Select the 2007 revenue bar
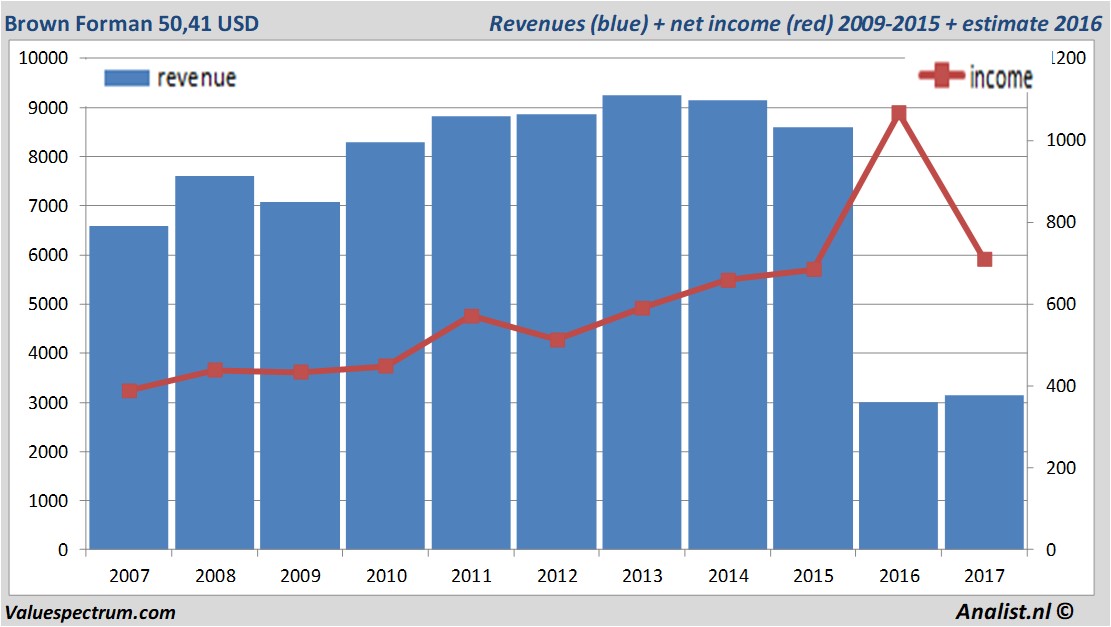The height and width of the screenshot is (627, 1111). [x=129, y=388]
